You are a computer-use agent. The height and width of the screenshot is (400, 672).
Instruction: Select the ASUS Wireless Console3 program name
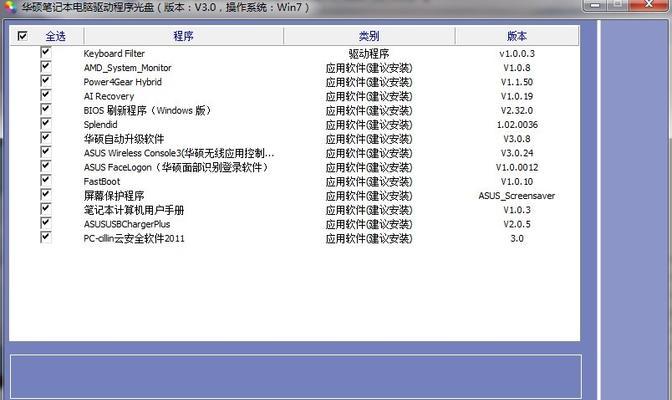(x=179, y=153)
